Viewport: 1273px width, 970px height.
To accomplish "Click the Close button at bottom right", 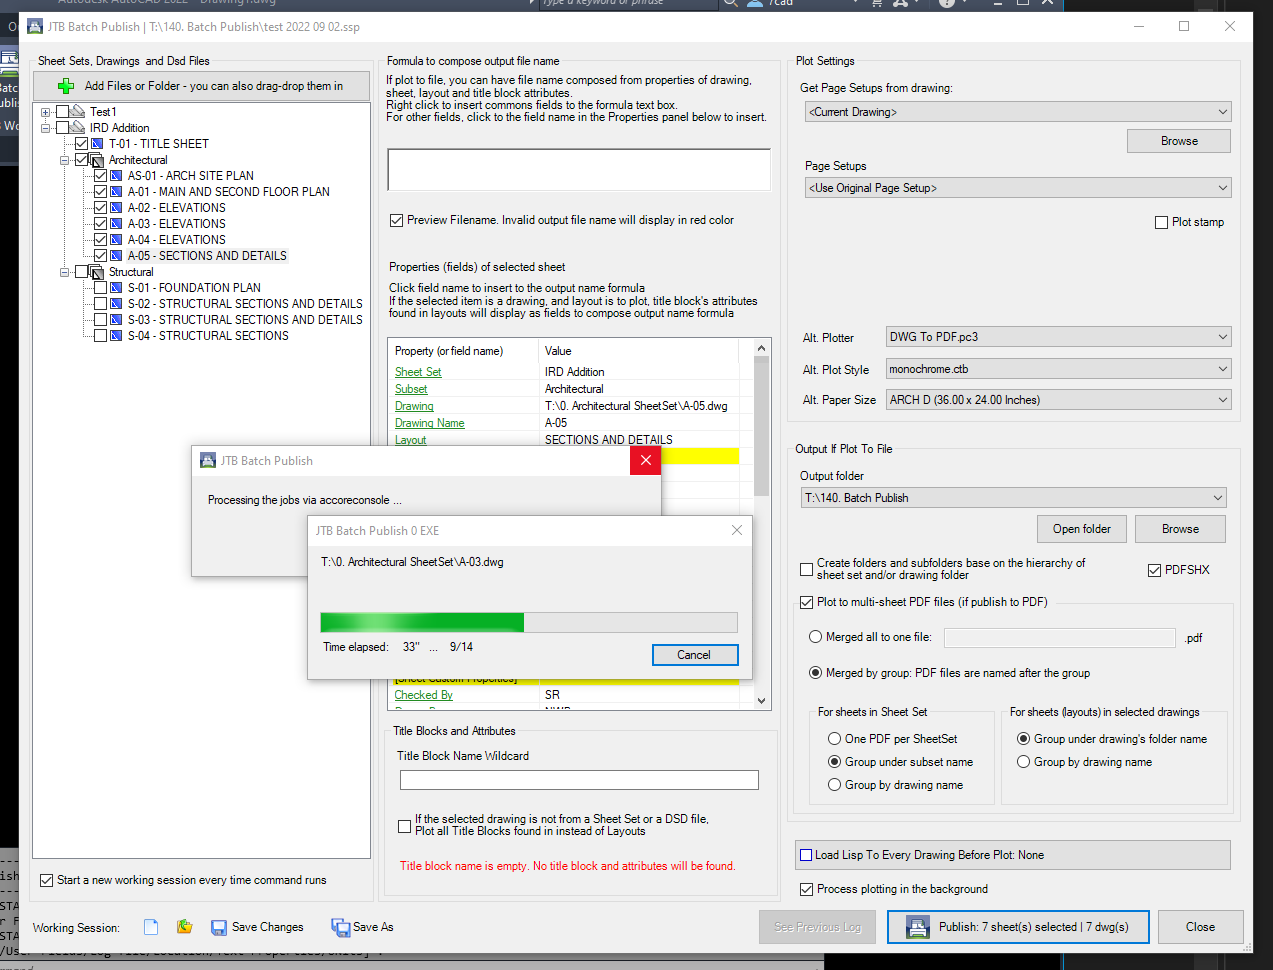I will click(x=1200, y=927).
